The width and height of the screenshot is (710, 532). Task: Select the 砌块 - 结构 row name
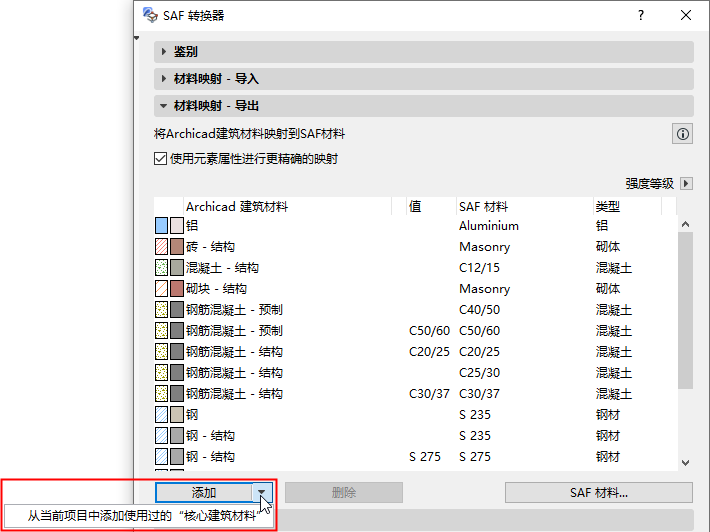(x=216, y=288)
